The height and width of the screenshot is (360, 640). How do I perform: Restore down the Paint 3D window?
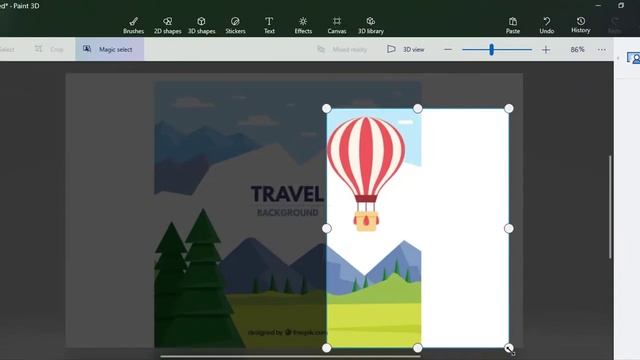(x=621, y=5)
